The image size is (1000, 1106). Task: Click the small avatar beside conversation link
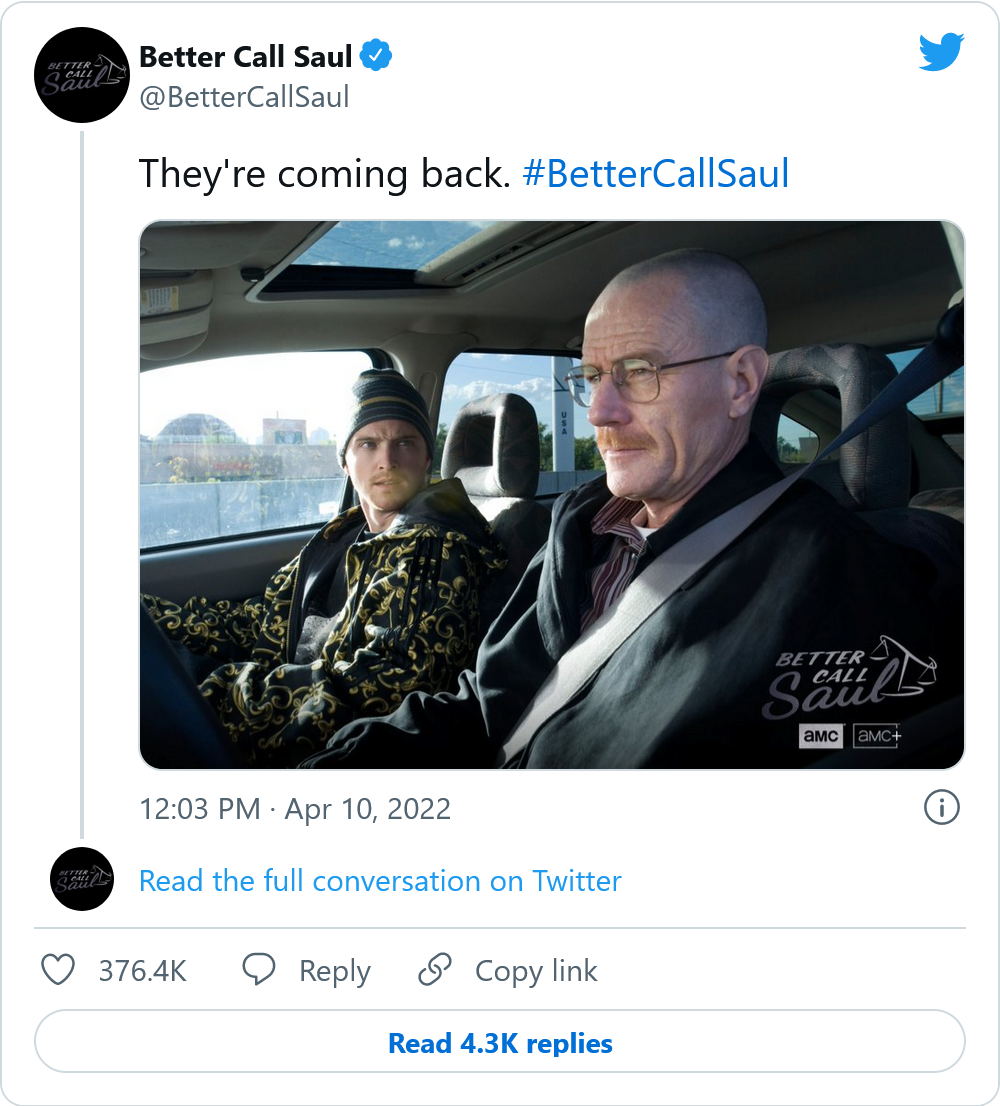(x=82, y=879)
